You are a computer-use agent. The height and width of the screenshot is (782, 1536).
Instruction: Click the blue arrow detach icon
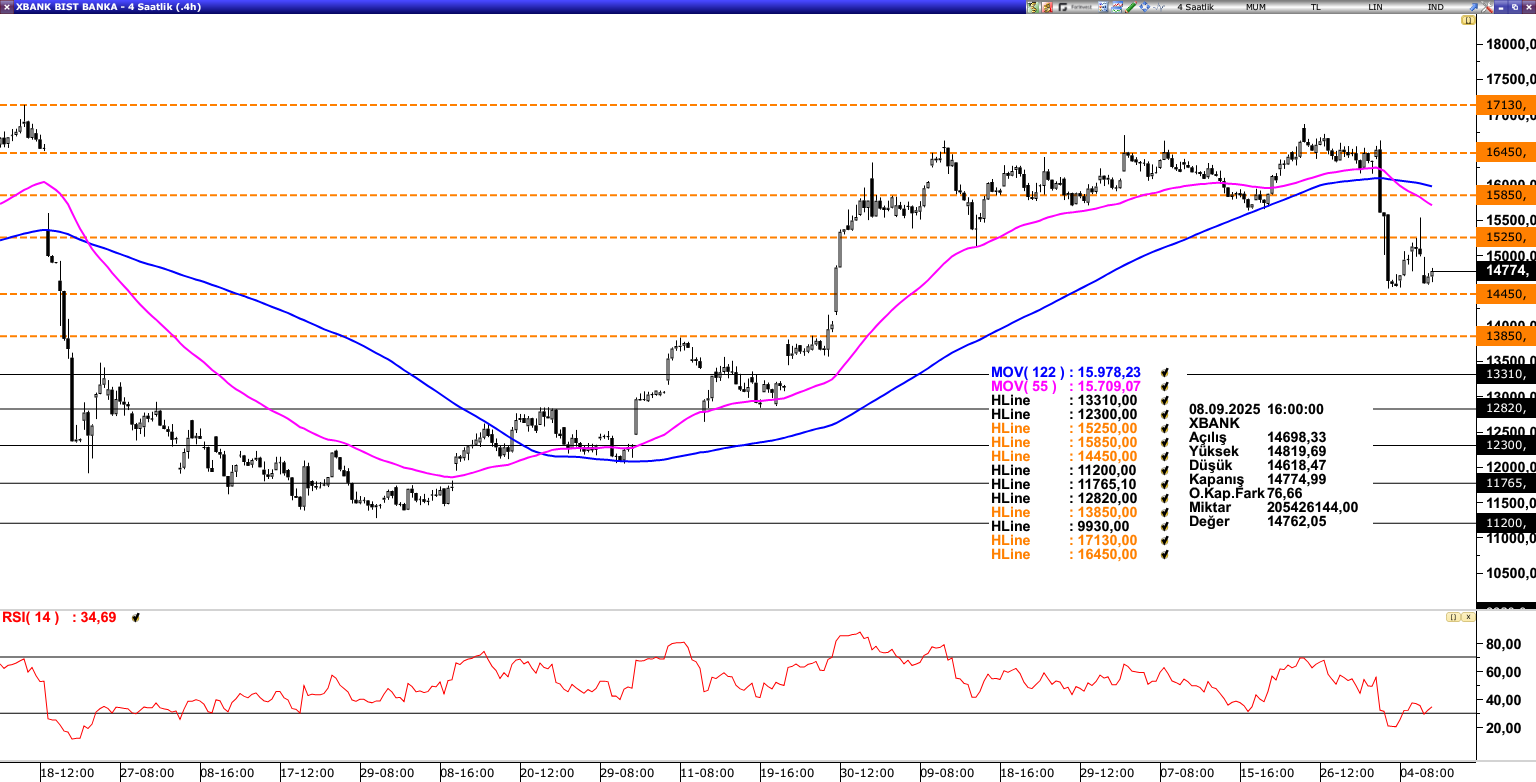point(1473,7)
